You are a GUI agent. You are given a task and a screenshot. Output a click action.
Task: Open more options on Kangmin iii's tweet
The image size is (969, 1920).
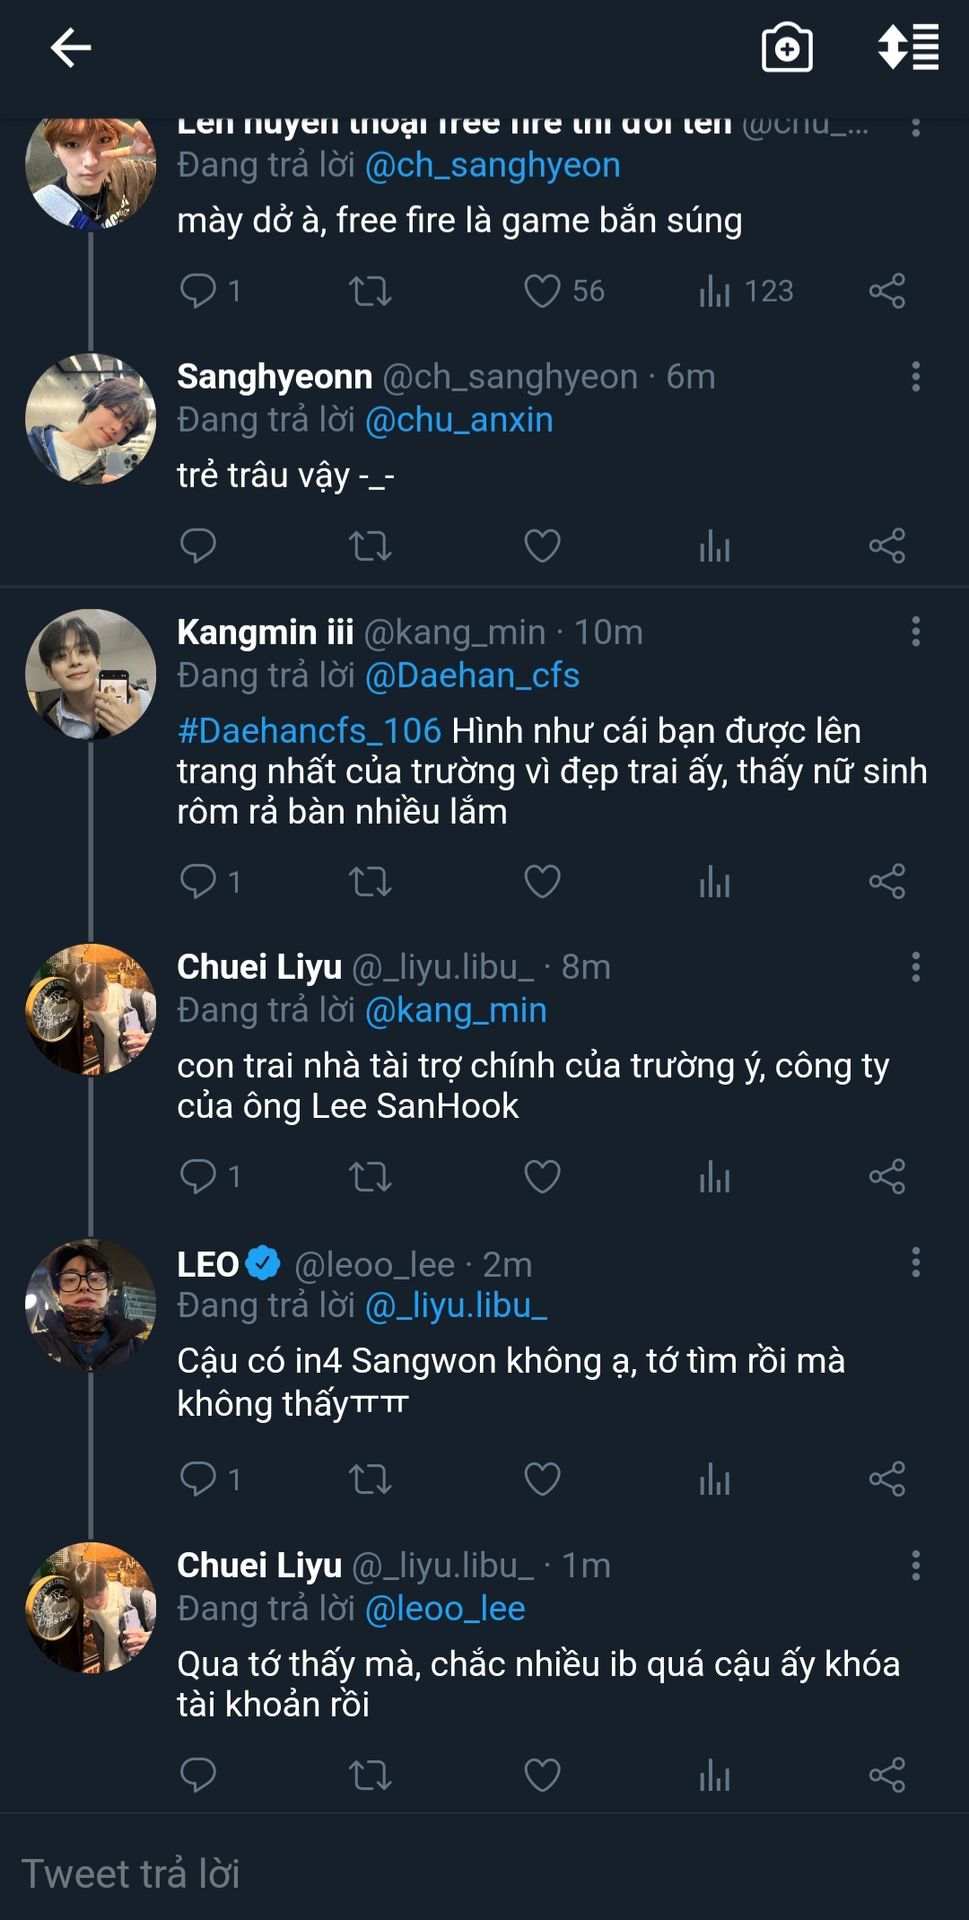click(915, 632)
